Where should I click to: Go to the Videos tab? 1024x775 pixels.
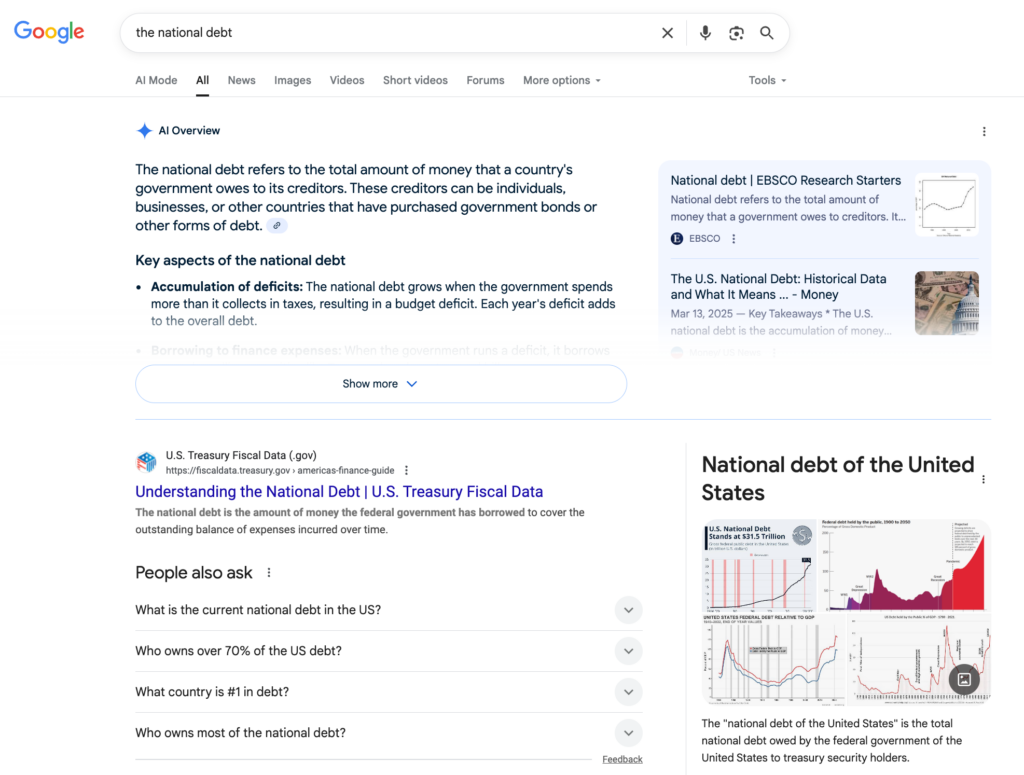[x=347, y=80]
